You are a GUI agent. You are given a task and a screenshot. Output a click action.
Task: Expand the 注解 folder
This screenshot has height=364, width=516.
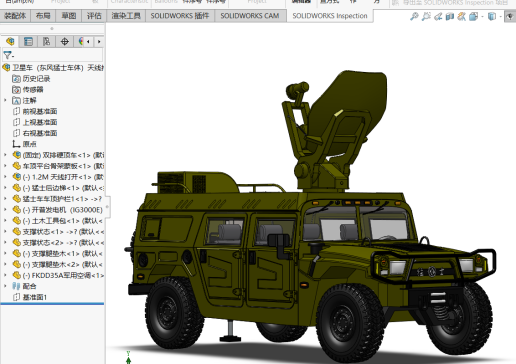click(5, 100)
